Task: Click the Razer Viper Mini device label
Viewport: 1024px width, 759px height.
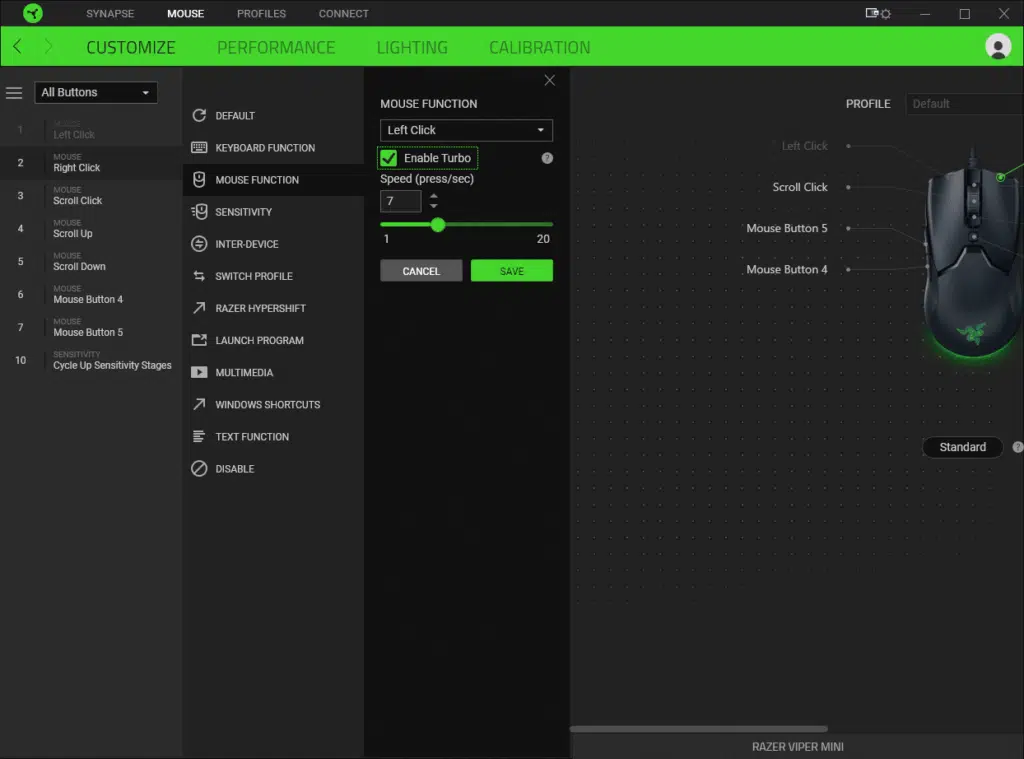Action: 797,747
